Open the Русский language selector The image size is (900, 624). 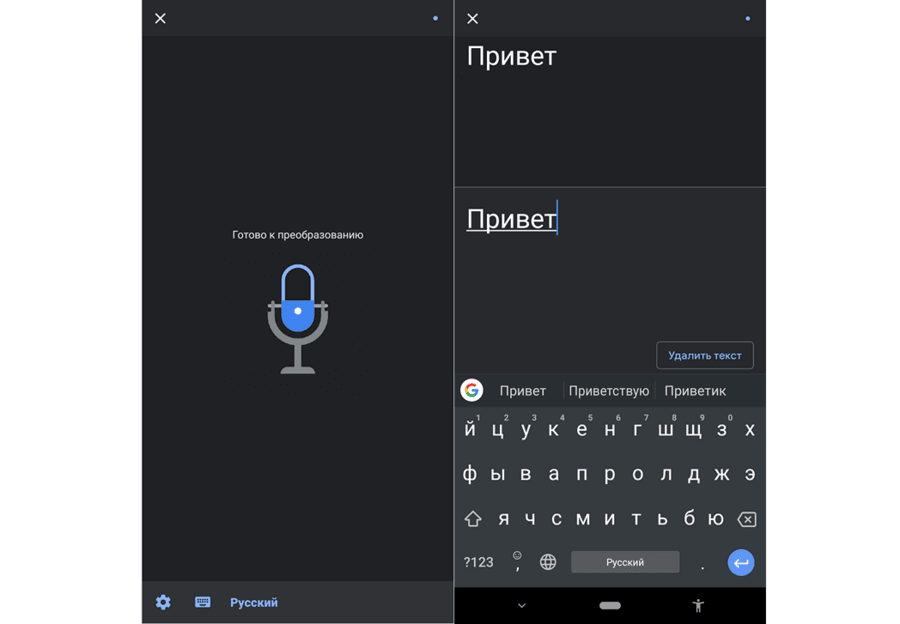click(x=254, y=603)
